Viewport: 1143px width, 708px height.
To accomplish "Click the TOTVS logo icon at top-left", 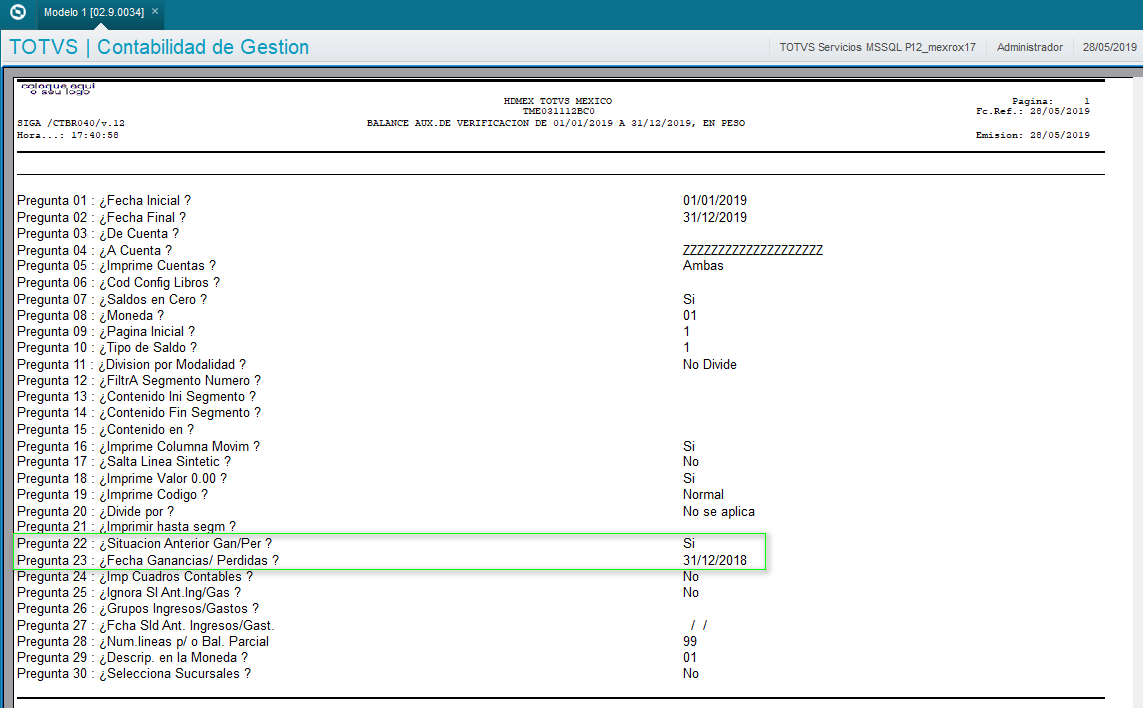I will point(17,12).
